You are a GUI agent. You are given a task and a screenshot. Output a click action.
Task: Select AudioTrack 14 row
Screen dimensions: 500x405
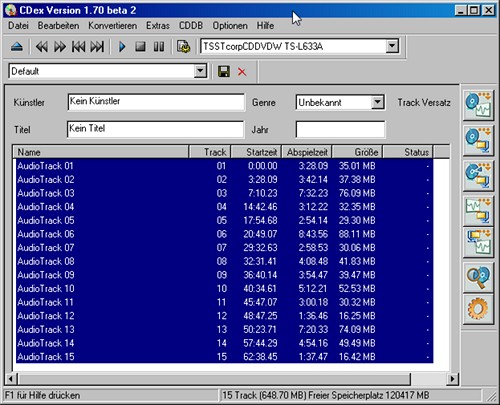coord(224,343)
